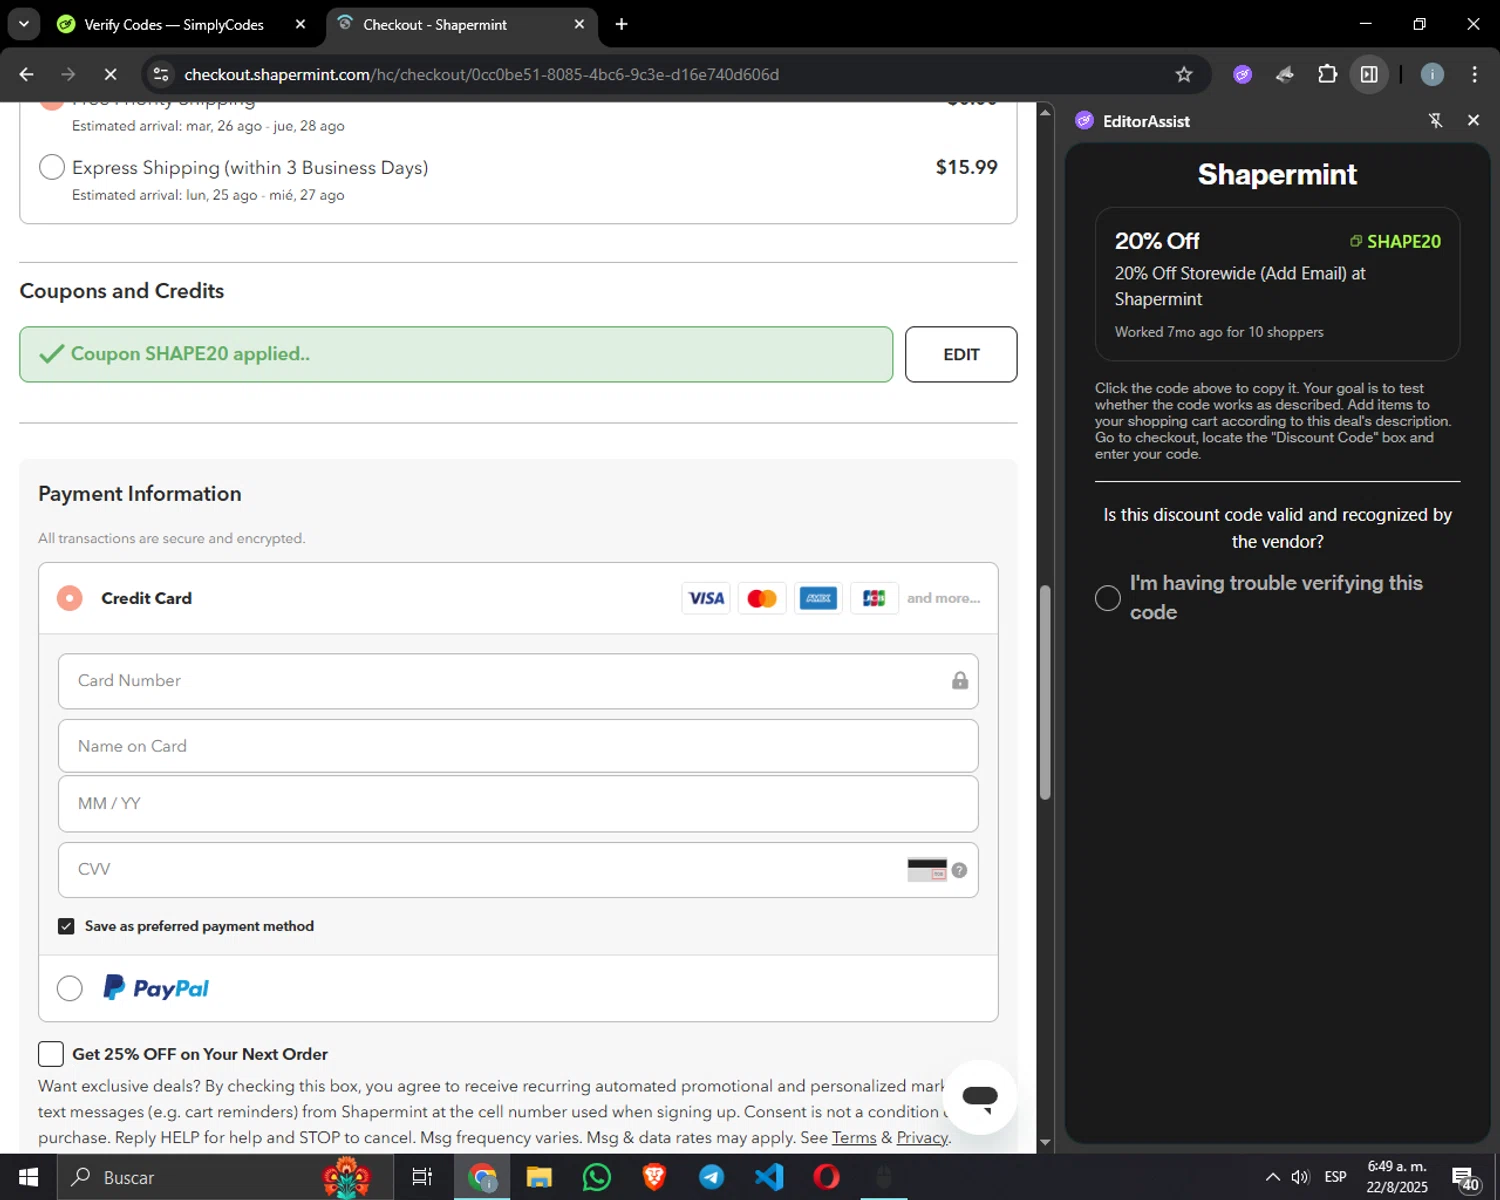1500x1200 pixels.
Task: Open the Chrome profile avatar
Action: (1432, 74)
